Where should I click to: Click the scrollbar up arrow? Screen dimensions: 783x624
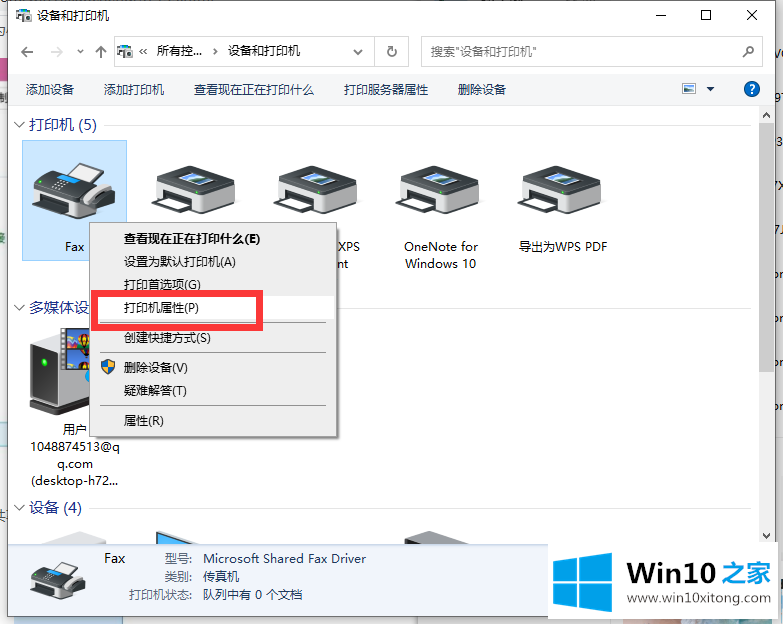(766, 115)
